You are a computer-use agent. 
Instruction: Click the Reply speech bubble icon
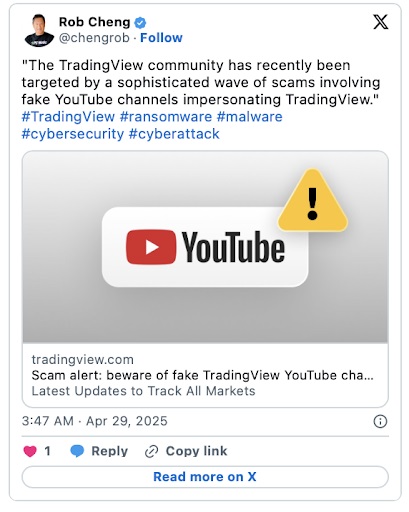coord(77,451)
